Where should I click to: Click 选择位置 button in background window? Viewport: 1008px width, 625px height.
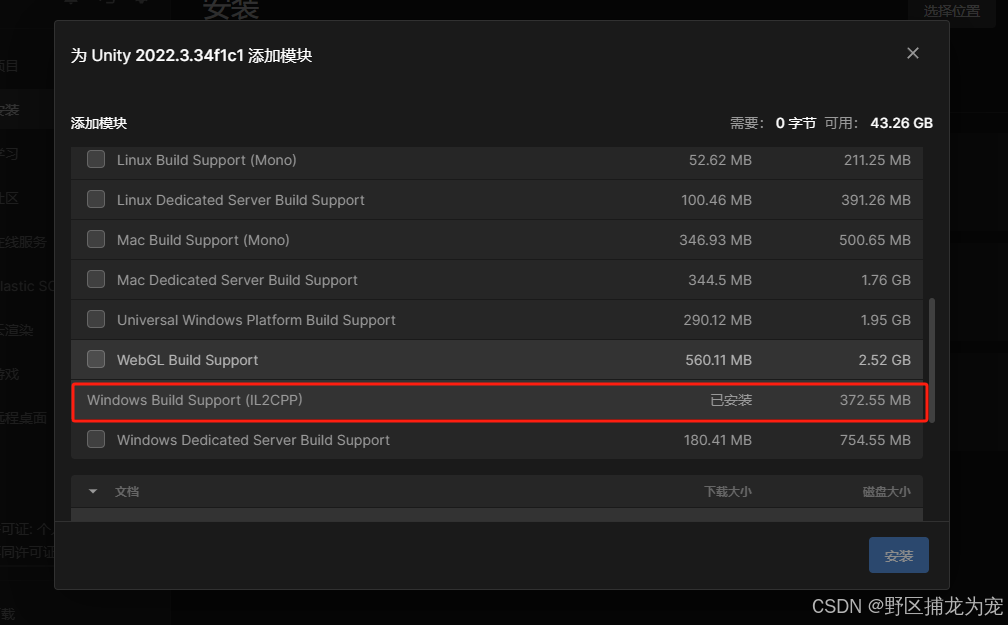(951, 12)
